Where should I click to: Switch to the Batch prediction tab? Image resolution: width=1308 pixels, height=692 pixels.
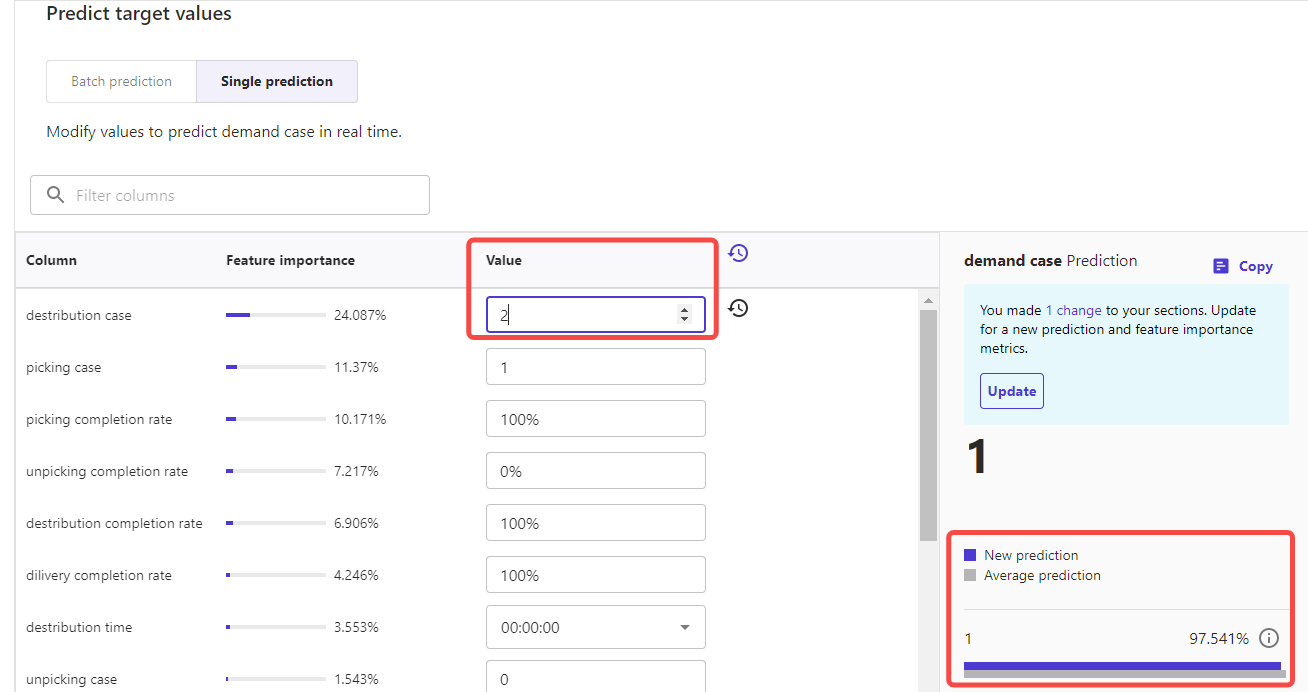121,81
